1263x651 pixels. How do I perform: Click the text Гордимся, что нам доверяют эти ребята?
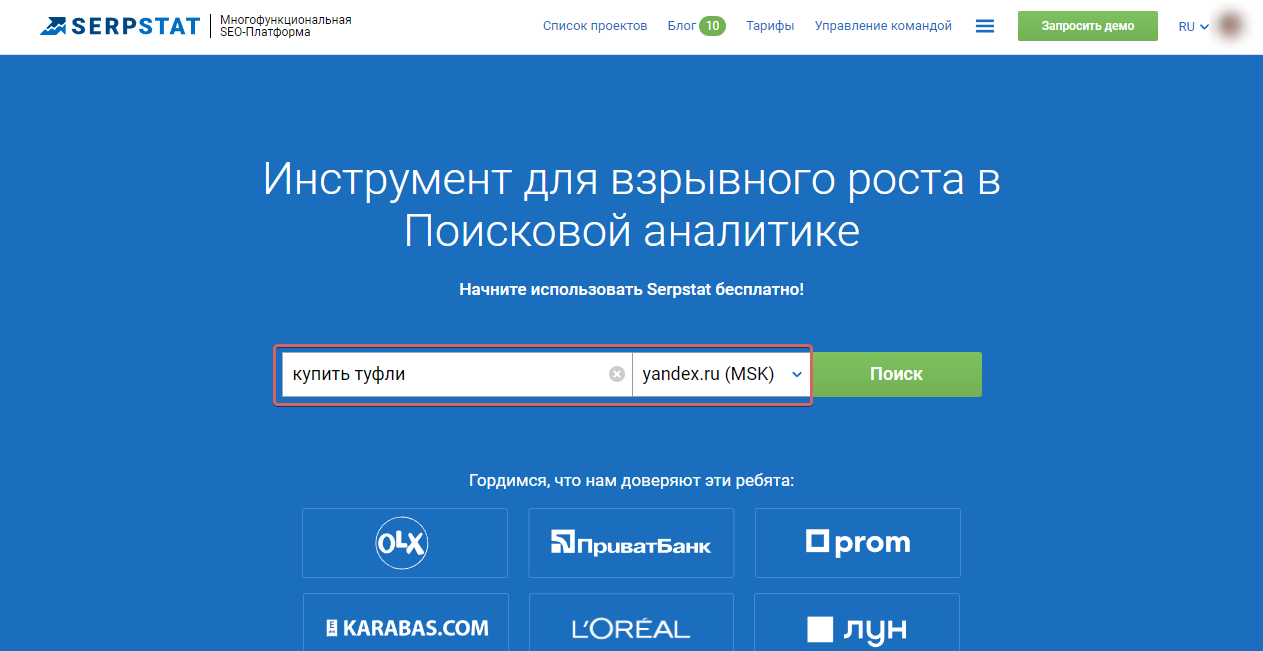tap(631, 481)
